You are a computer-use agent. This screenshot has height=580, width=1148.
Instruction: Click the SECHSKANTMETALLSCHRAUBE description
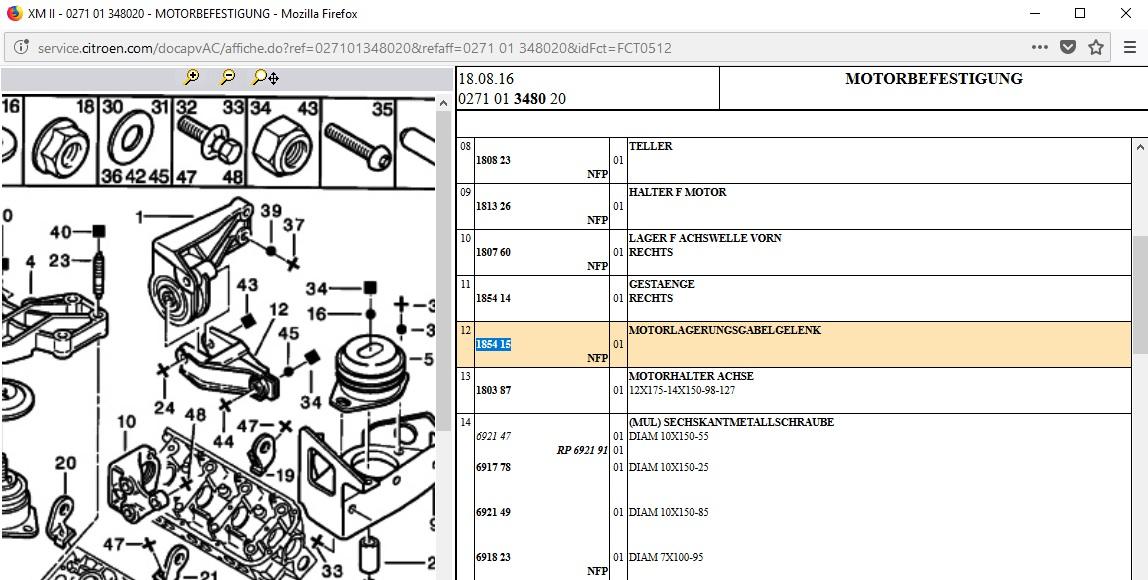click(x=731, y=423)
